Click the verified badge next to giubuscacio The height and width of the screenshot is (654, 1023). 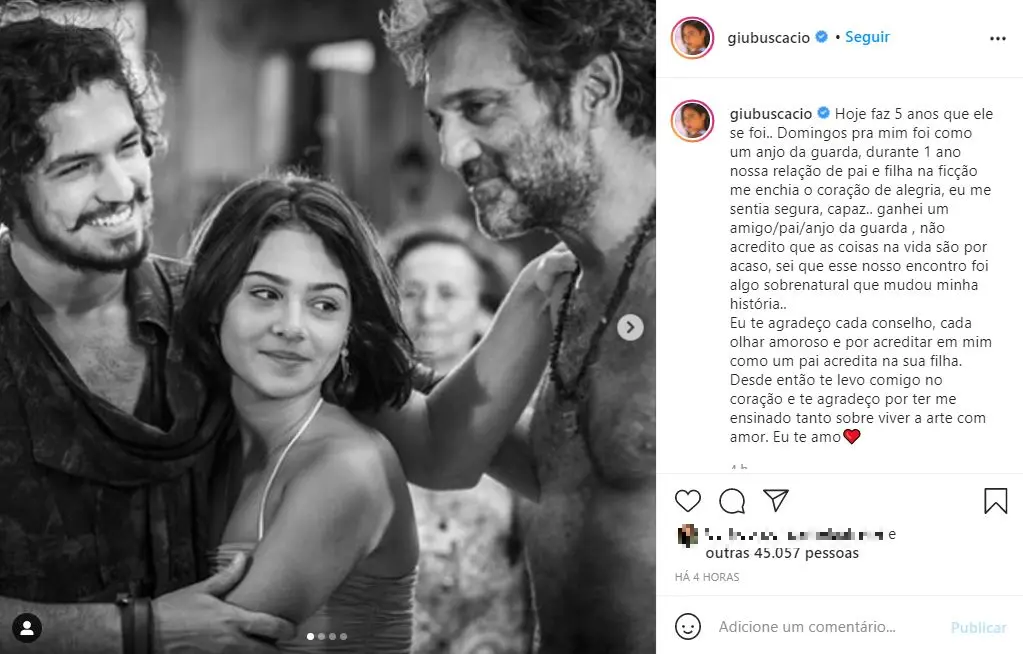click(820, 36)
